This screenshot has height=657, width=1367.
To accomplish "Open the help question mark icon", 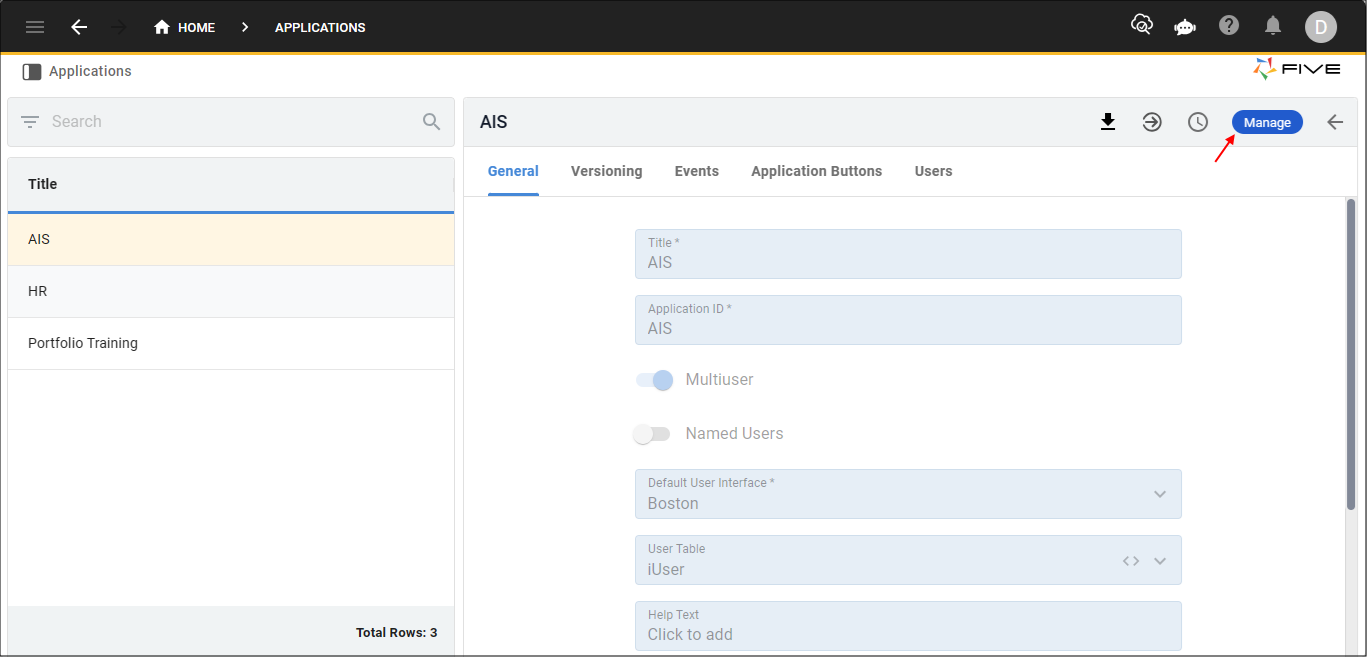I will point(1229,26).
